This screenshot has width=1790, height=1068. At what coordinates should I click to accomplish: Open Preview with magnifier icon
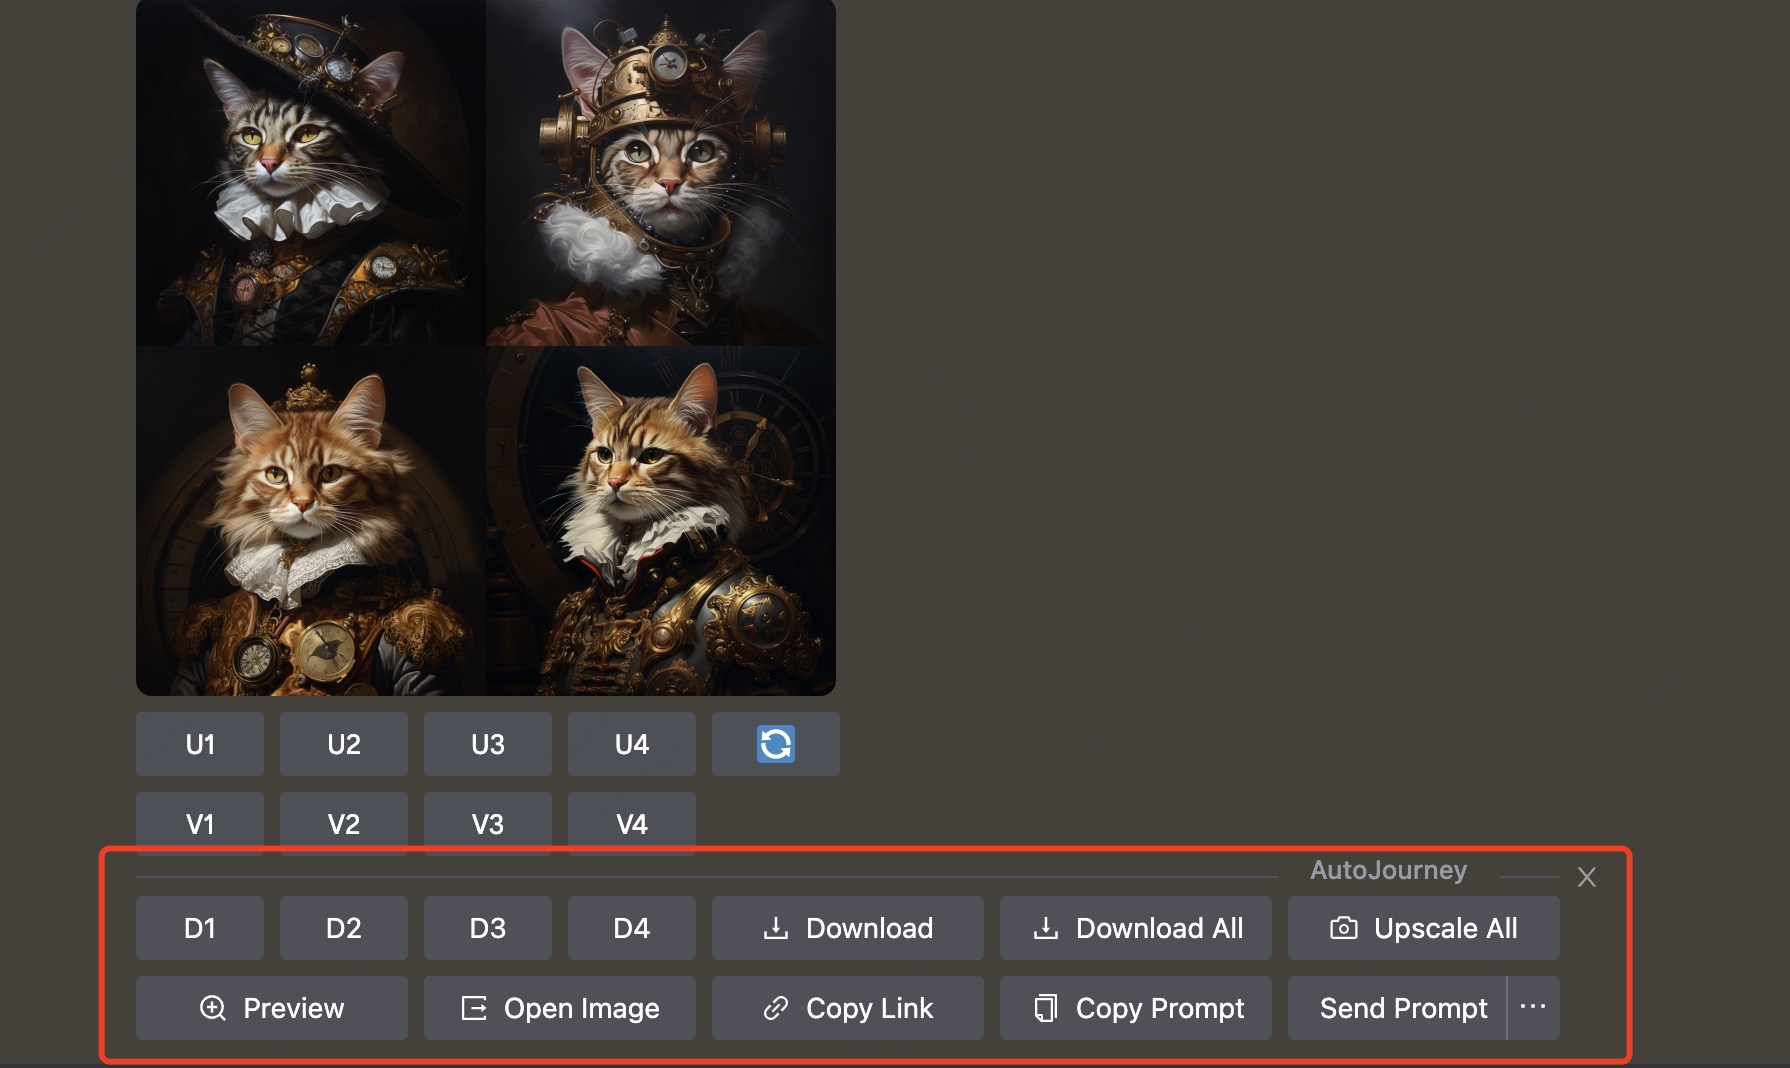tap(271, 1008)
